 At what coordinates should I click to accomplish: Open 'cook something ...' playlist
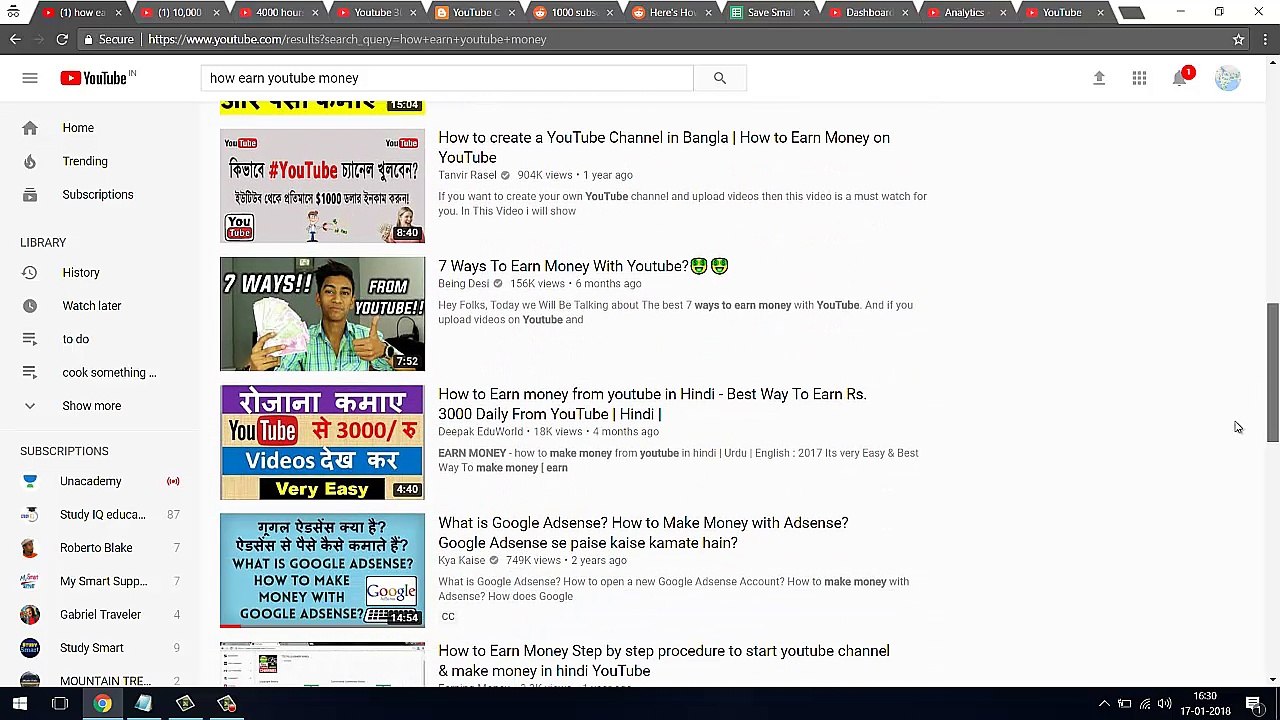click(109, 373)
